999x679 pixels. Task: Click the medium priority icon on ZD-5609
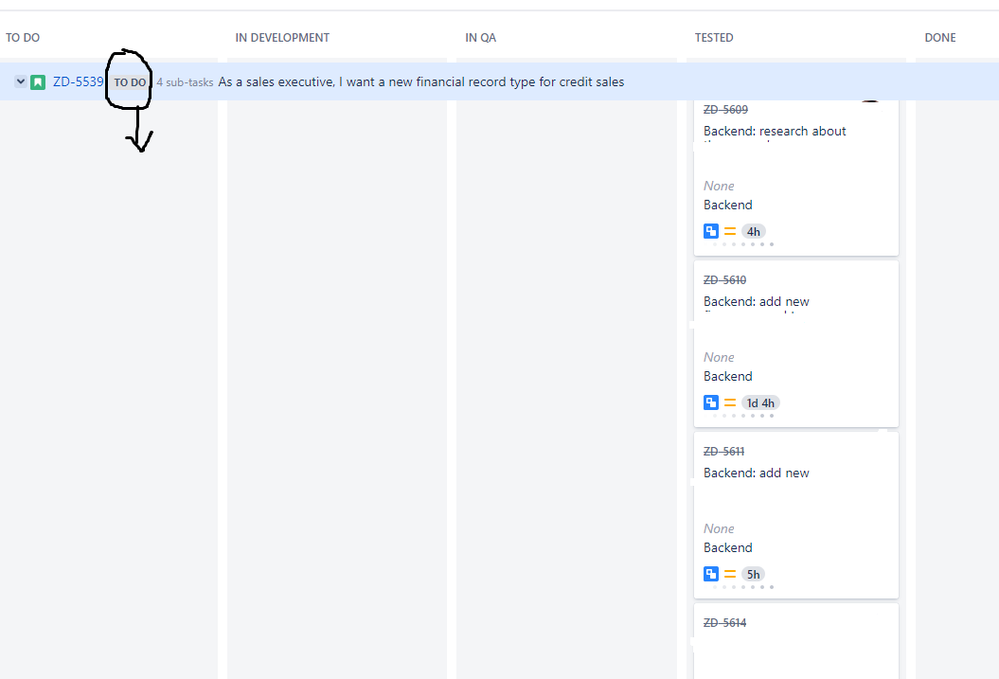point(730,231)
